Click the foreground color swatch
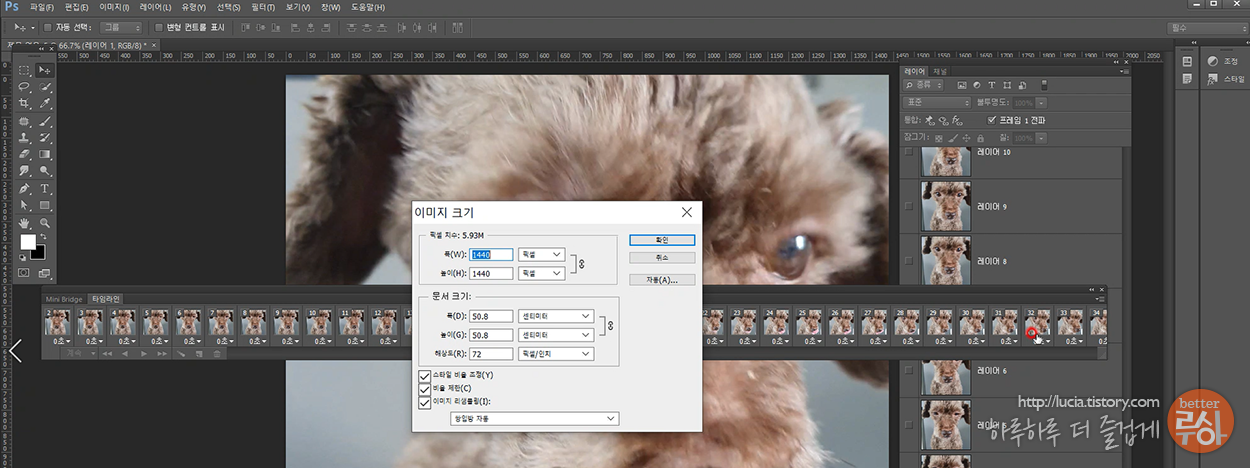The image size is (1250, 468). point(28,243)
